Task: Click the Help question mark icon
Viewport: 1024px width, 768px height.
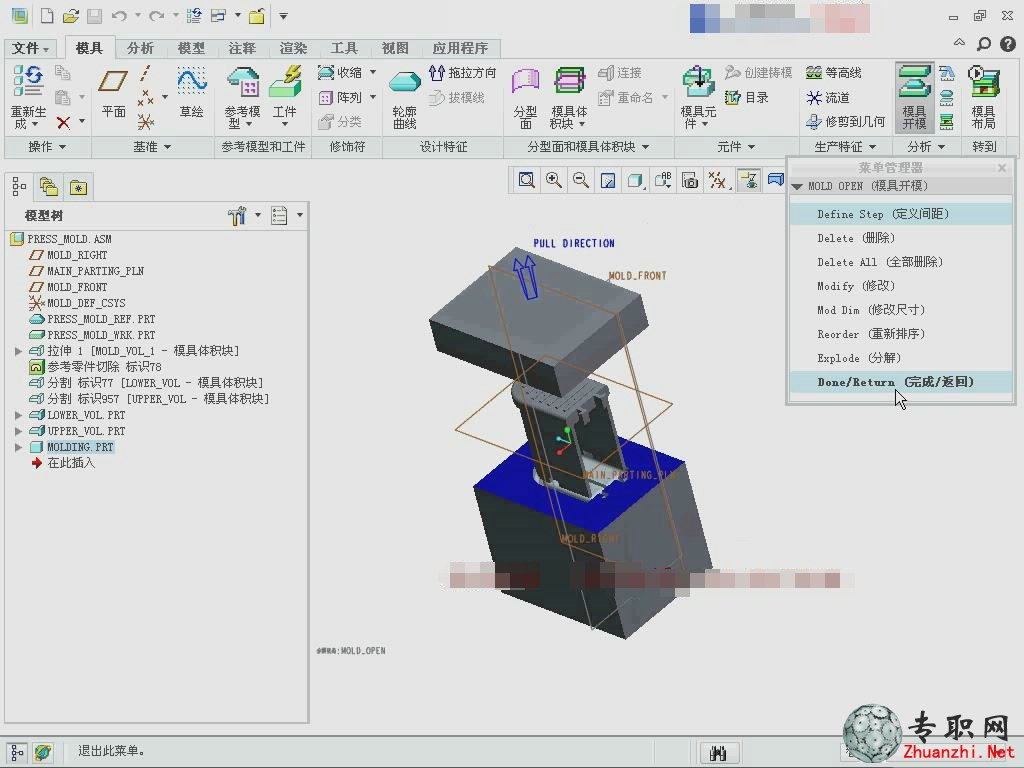Action: [x=1008, y=44]
